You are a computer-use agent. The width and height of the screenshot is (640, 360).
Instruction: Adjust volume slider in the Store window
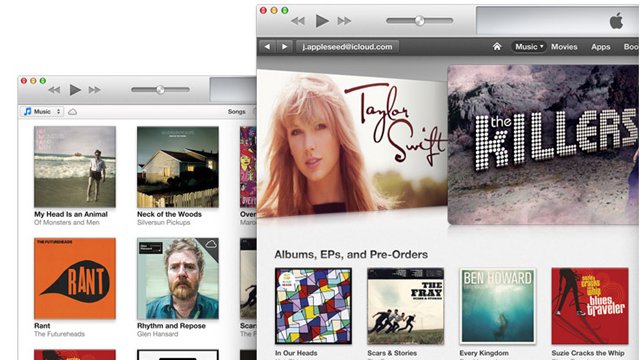point(420,20)
